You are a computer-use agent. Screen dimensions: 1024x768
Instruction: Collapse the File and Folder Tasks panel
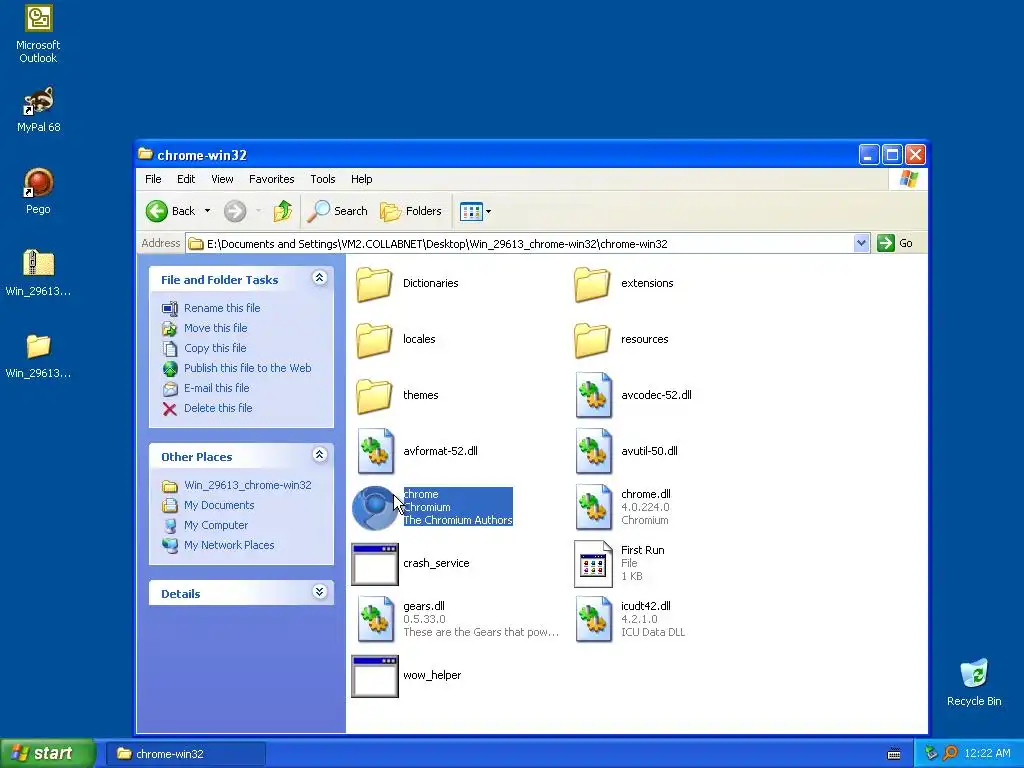[319, 278]
